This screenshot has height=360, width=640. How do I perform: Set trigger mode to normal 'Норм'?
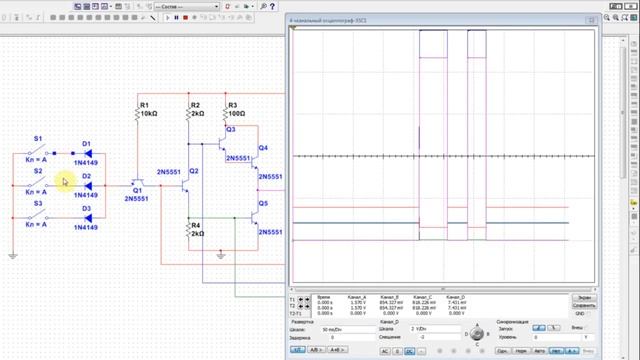[x=521, y=351]
